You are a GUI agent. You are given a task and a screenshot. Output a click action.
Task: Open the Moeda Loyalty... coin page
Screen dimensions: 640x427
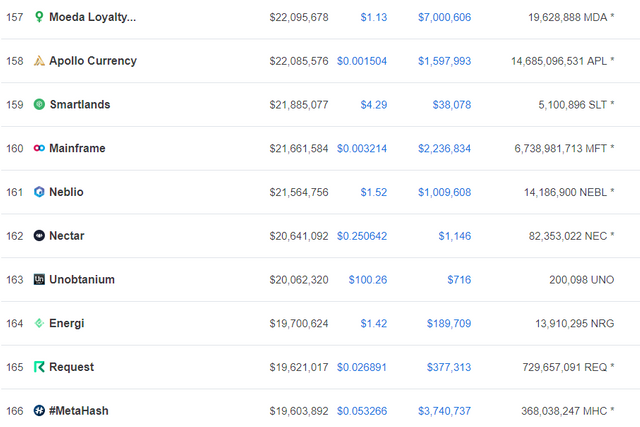(x=92, y=17)
